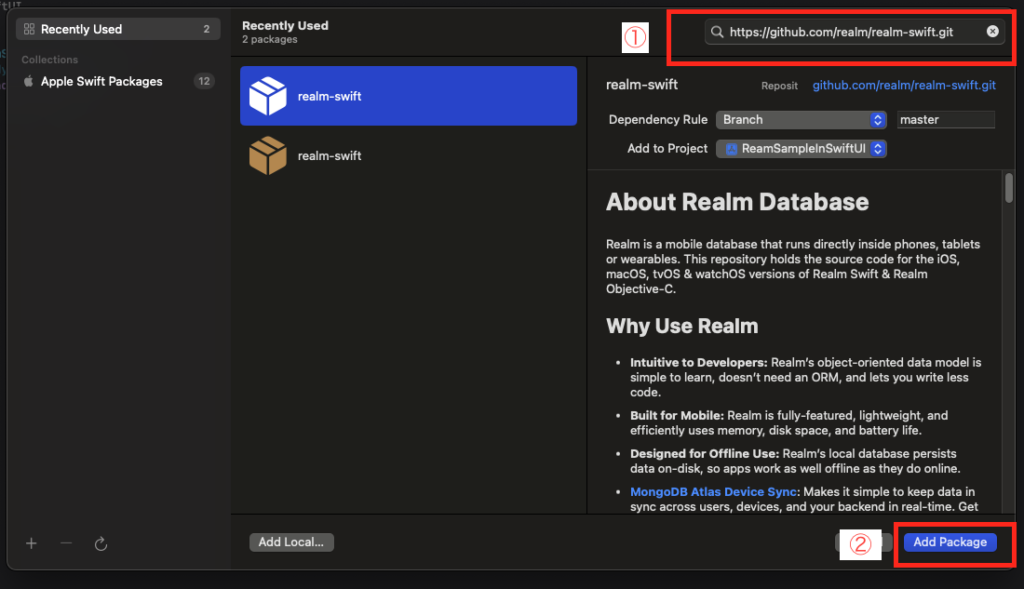Open the Dependency Rule Branch dropdown

tap(801, 120)
